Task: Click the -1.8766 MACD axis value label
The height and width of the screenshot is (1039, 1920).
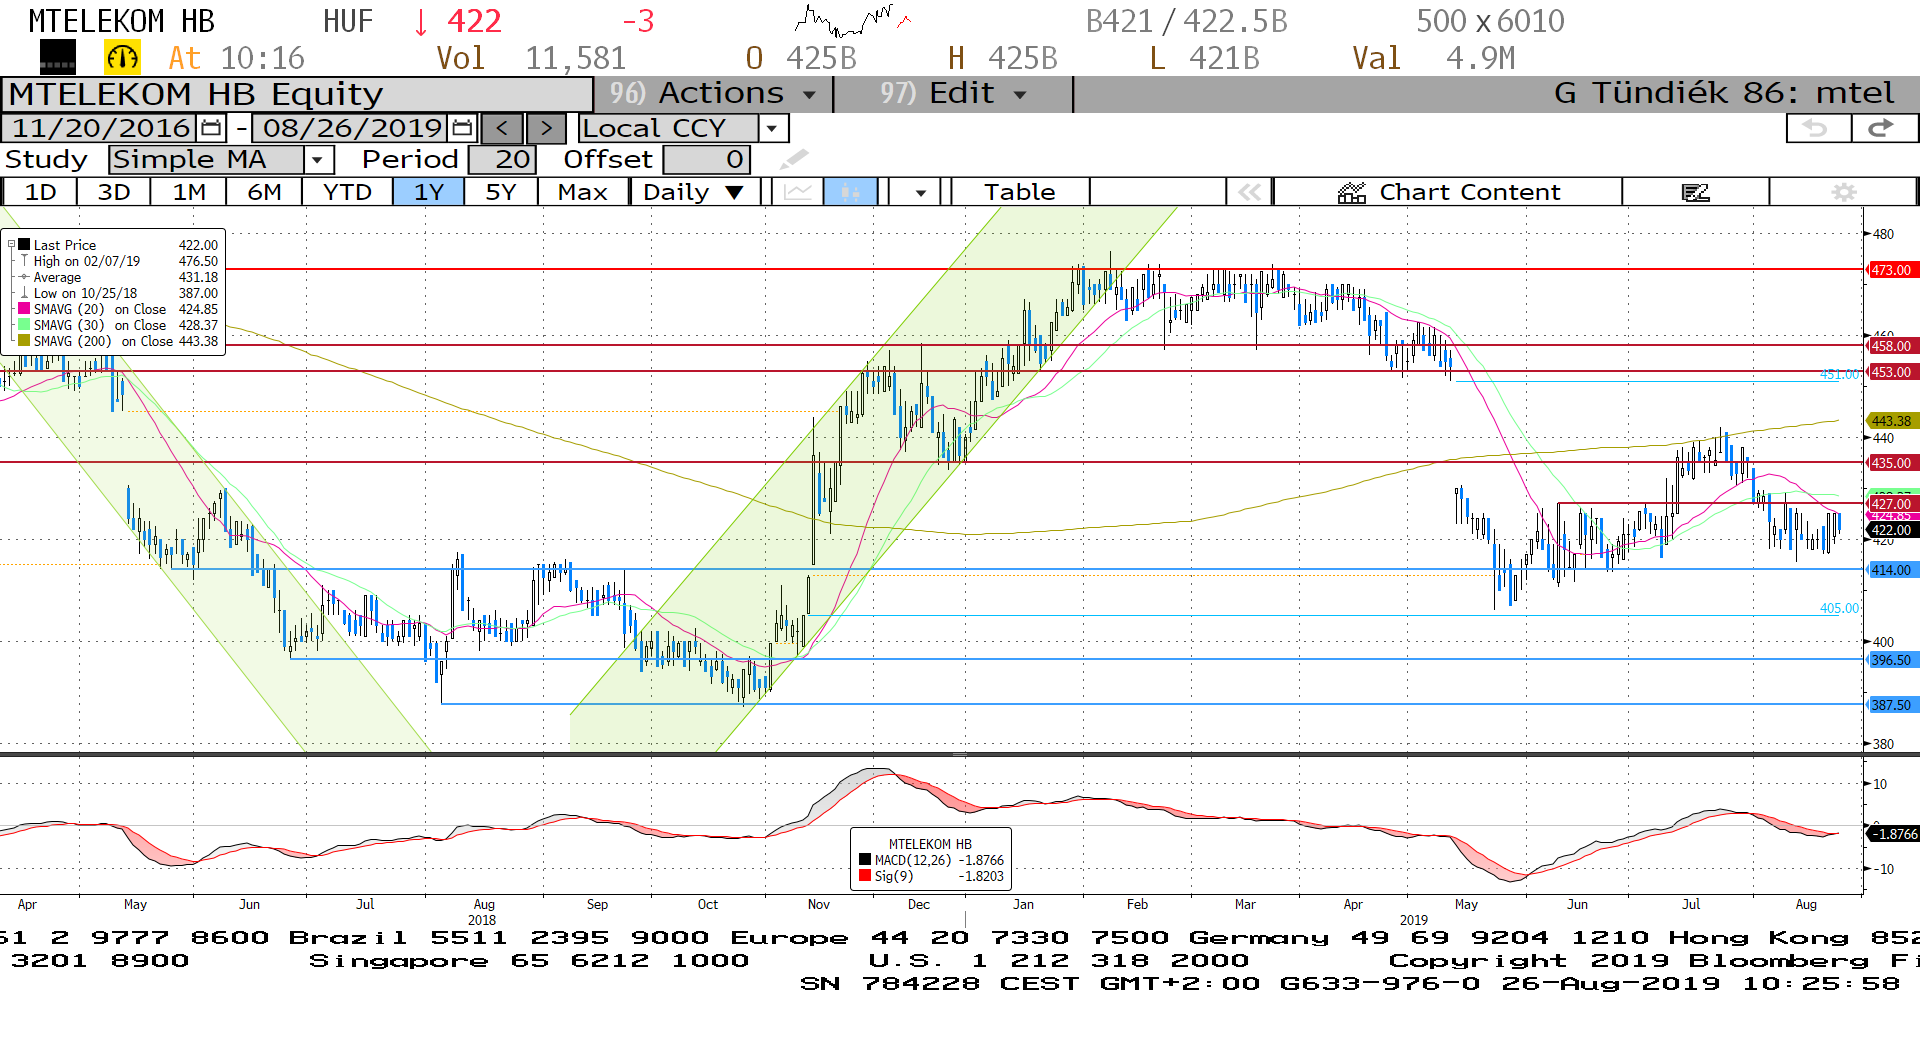Action: click(x=1893, y=834)
